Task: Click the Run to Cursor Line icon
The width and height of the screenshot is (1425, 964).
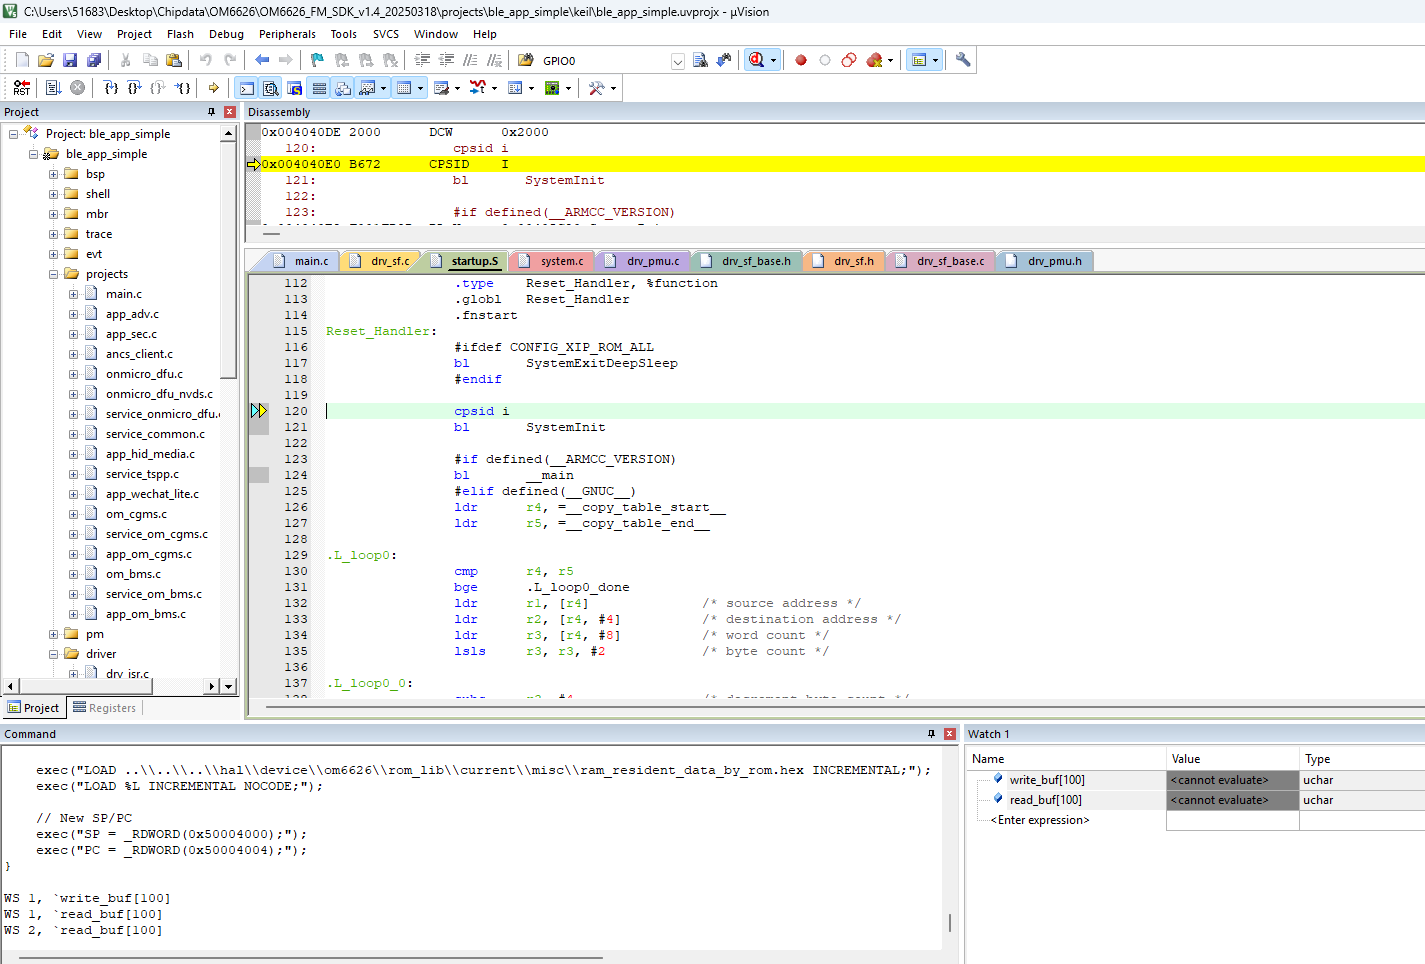Action: click(x=183, y=88)
